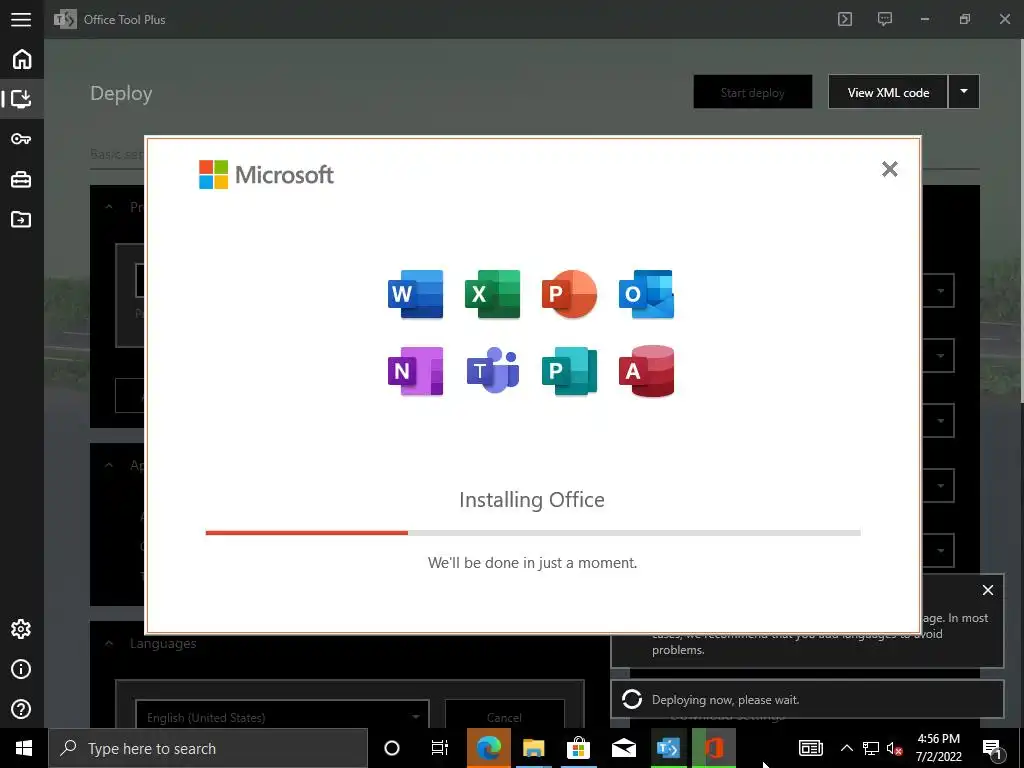Open Microsoft Edge from the taskbar

pos(488,748)
